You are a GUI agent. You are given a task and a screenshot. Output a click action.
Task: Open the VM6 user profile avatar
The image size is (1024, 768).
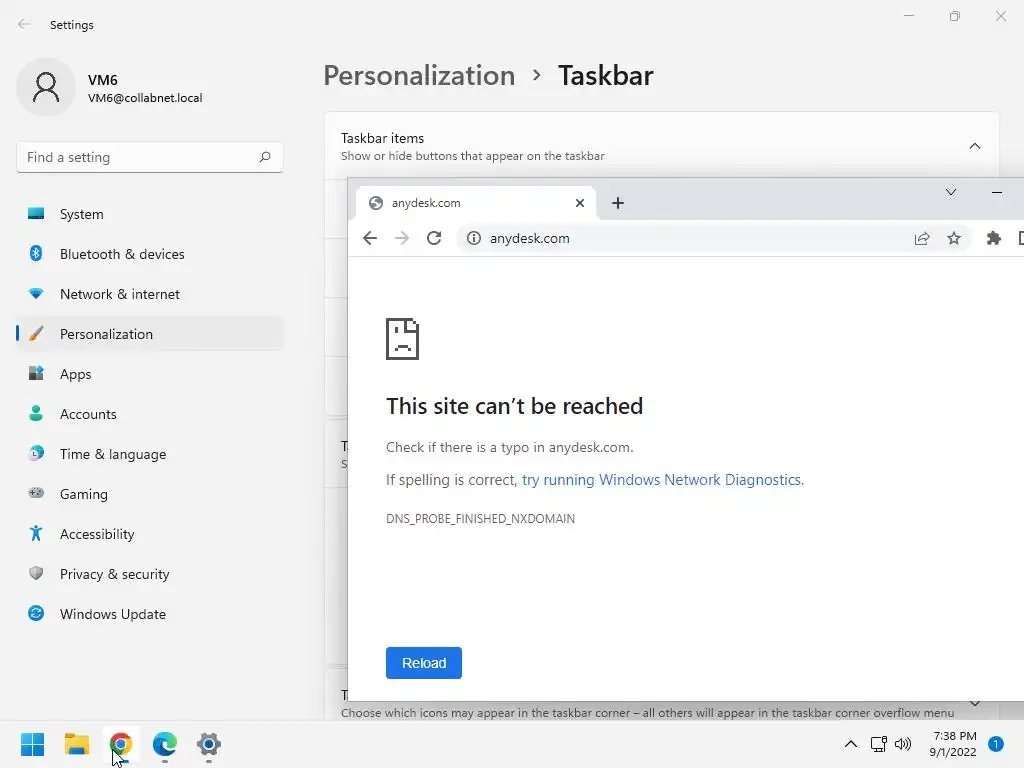46,88
